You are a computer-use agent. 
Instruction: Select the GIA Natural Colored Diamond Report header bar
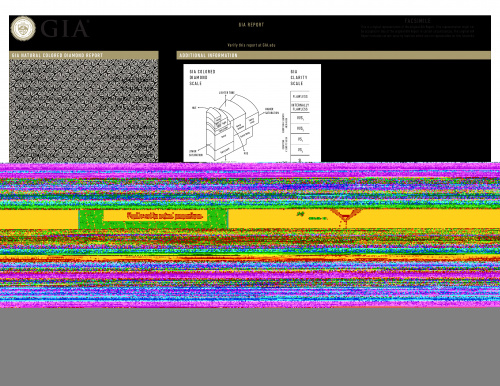(84, 55)
